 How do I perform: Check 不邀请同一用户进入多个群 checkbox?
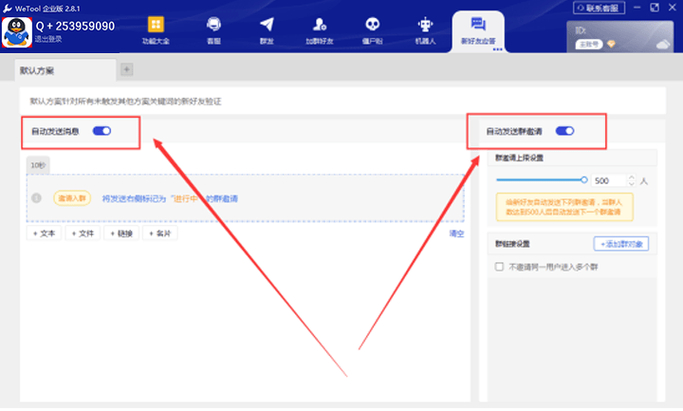coord(499,266)
